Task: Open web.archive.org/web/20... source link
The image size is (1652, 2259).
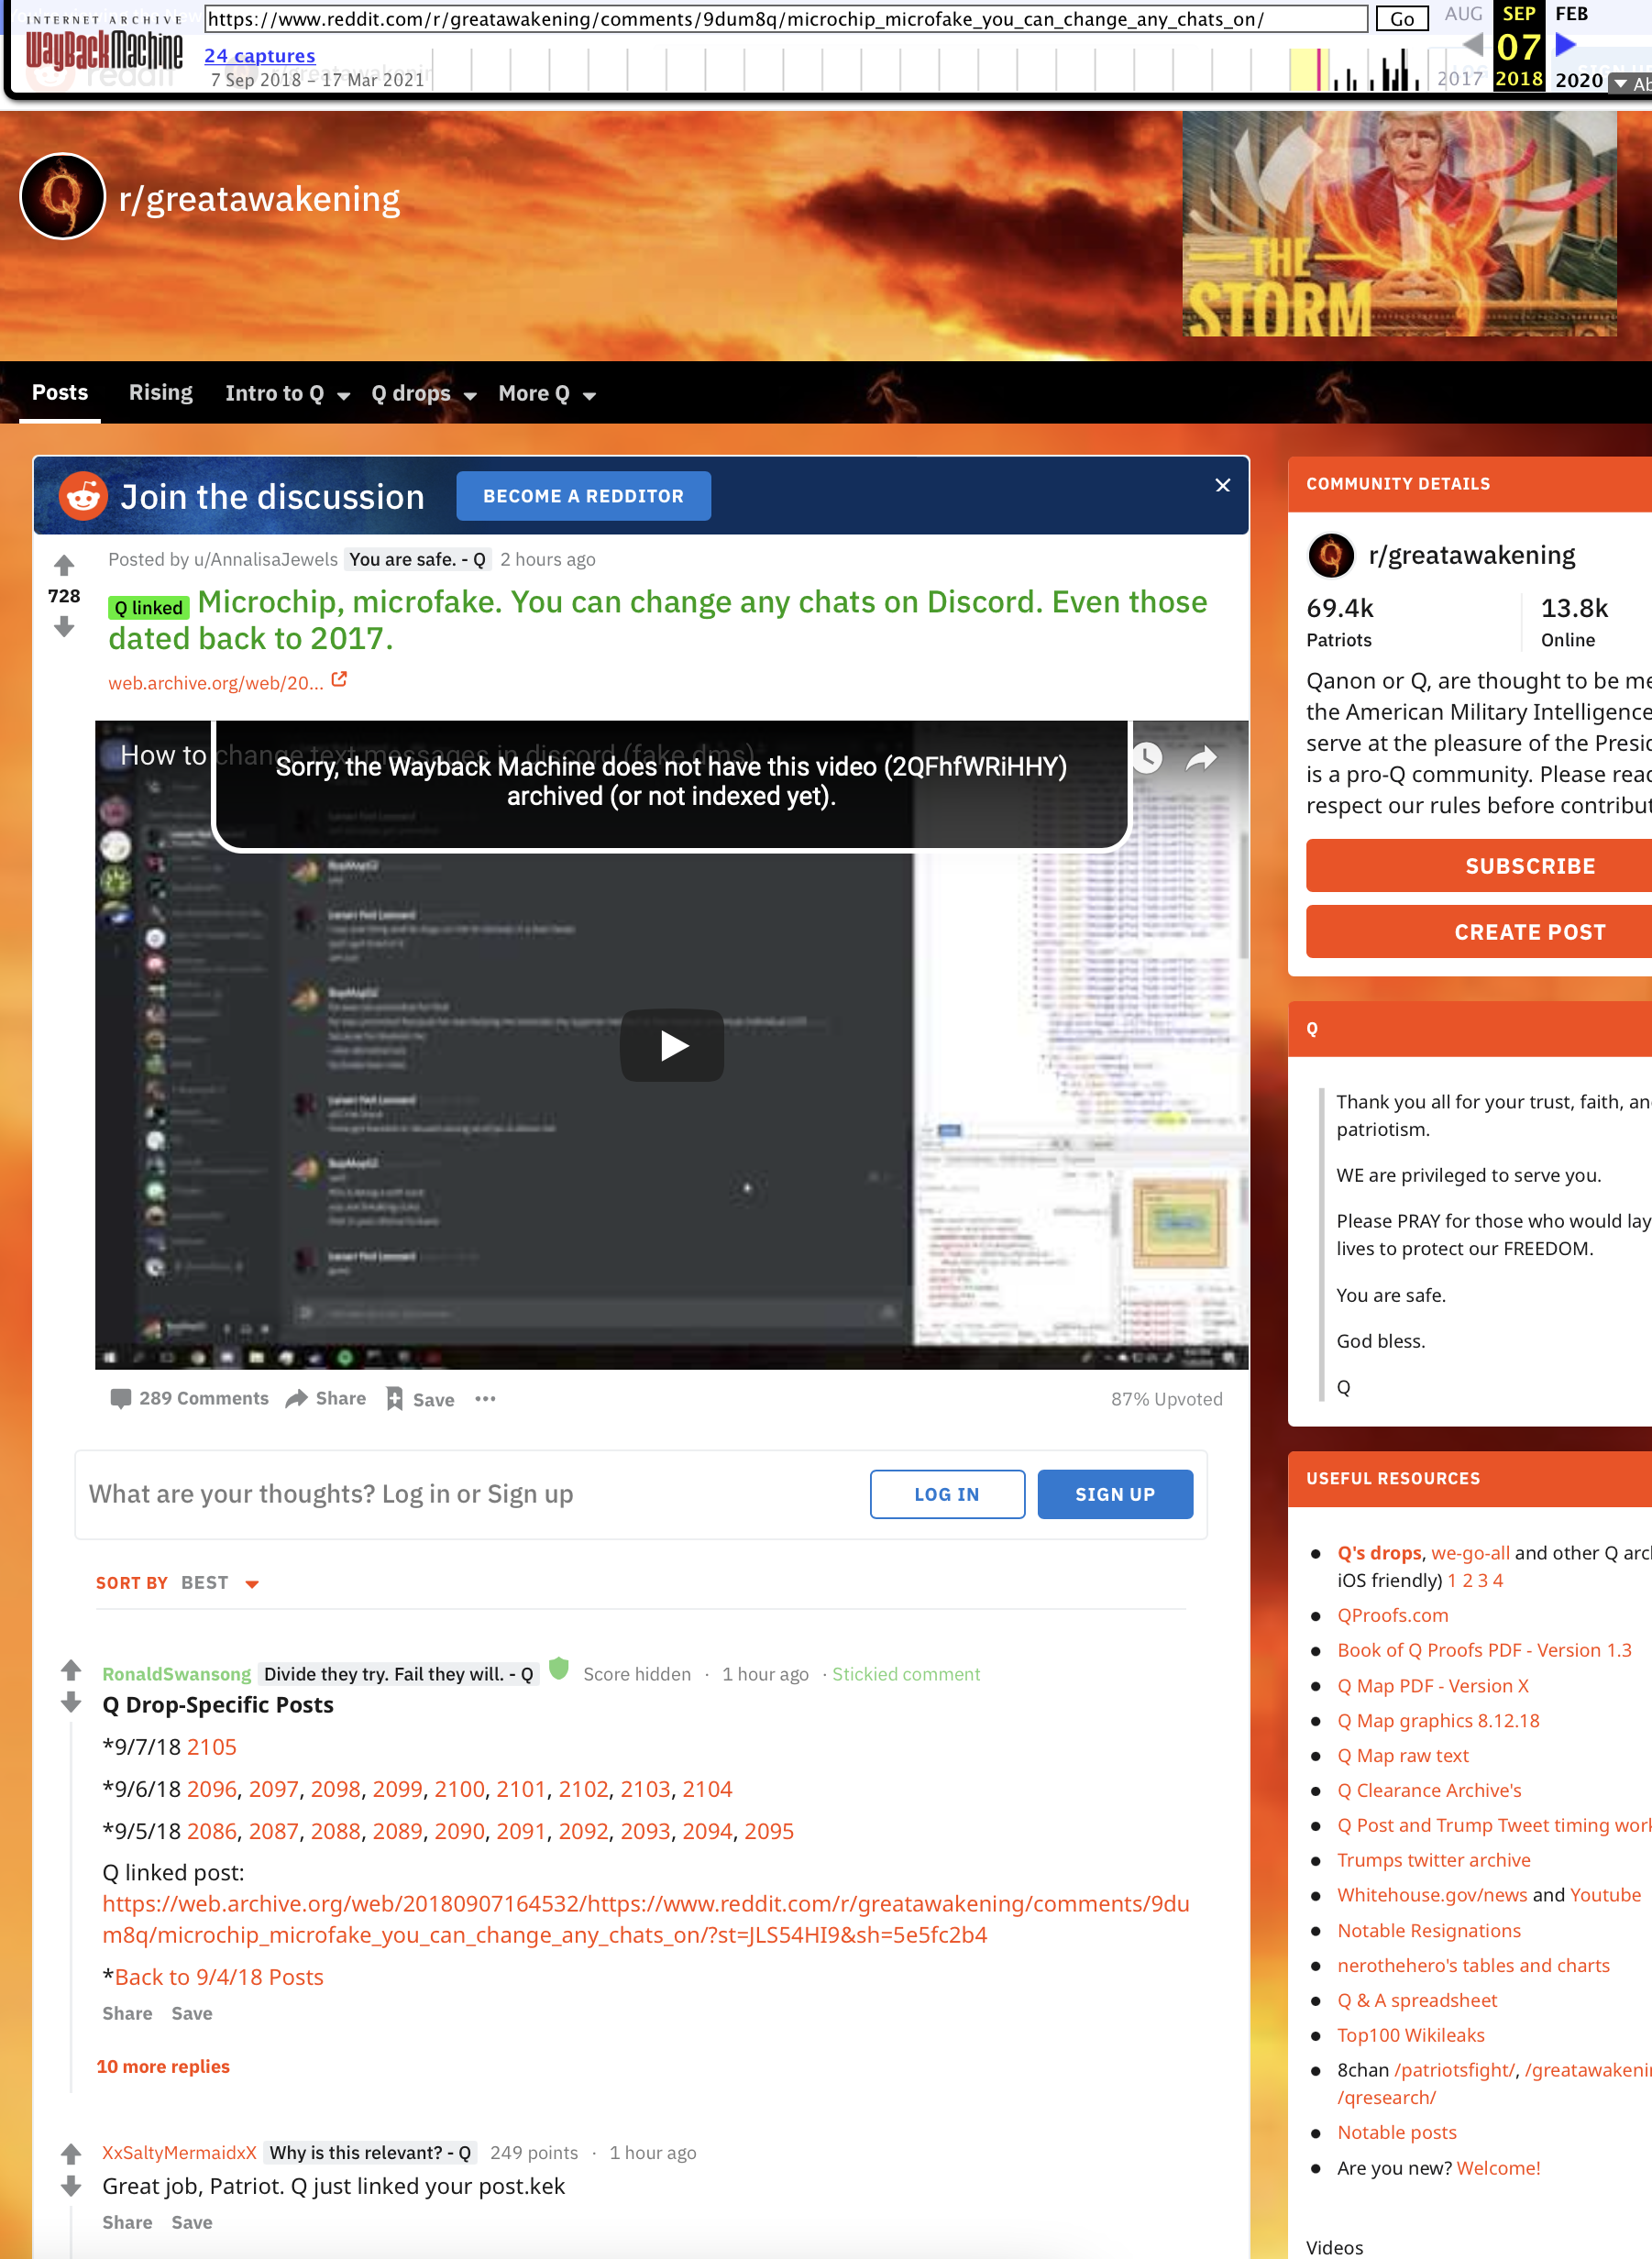Action: pos(216,683)
